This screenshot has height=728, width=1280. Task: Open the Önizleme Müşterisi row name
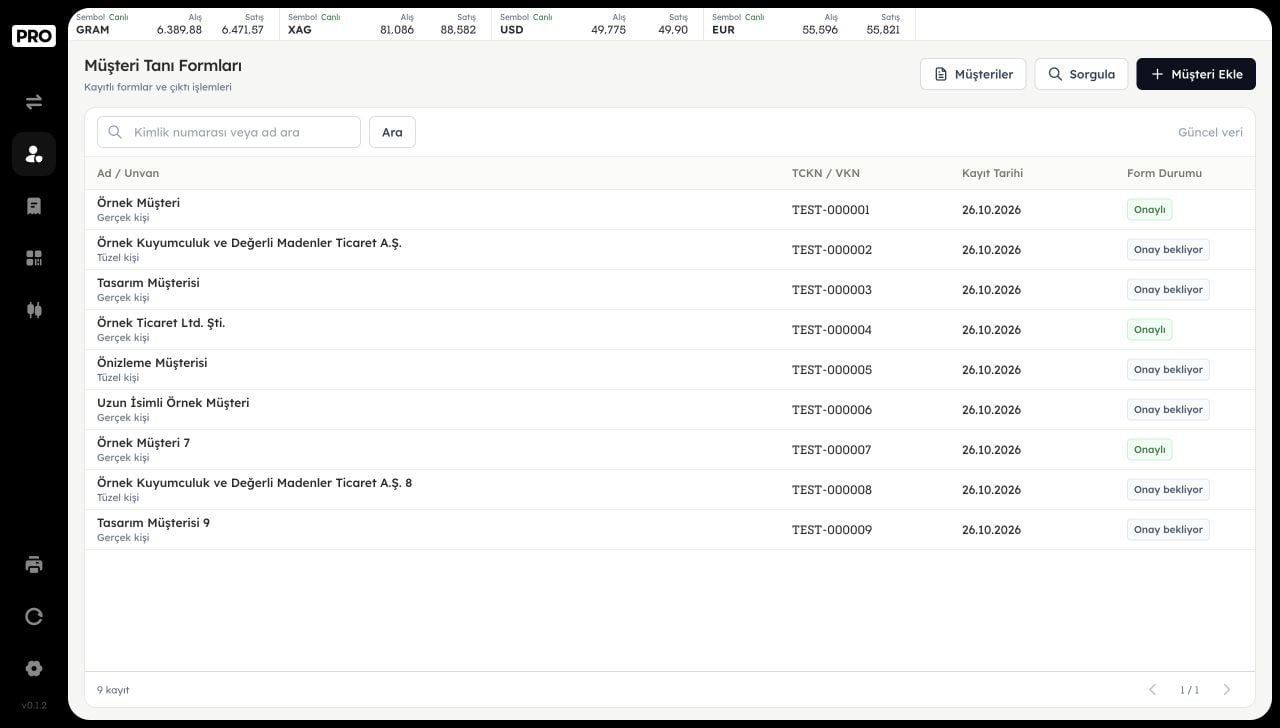[152, 363]
